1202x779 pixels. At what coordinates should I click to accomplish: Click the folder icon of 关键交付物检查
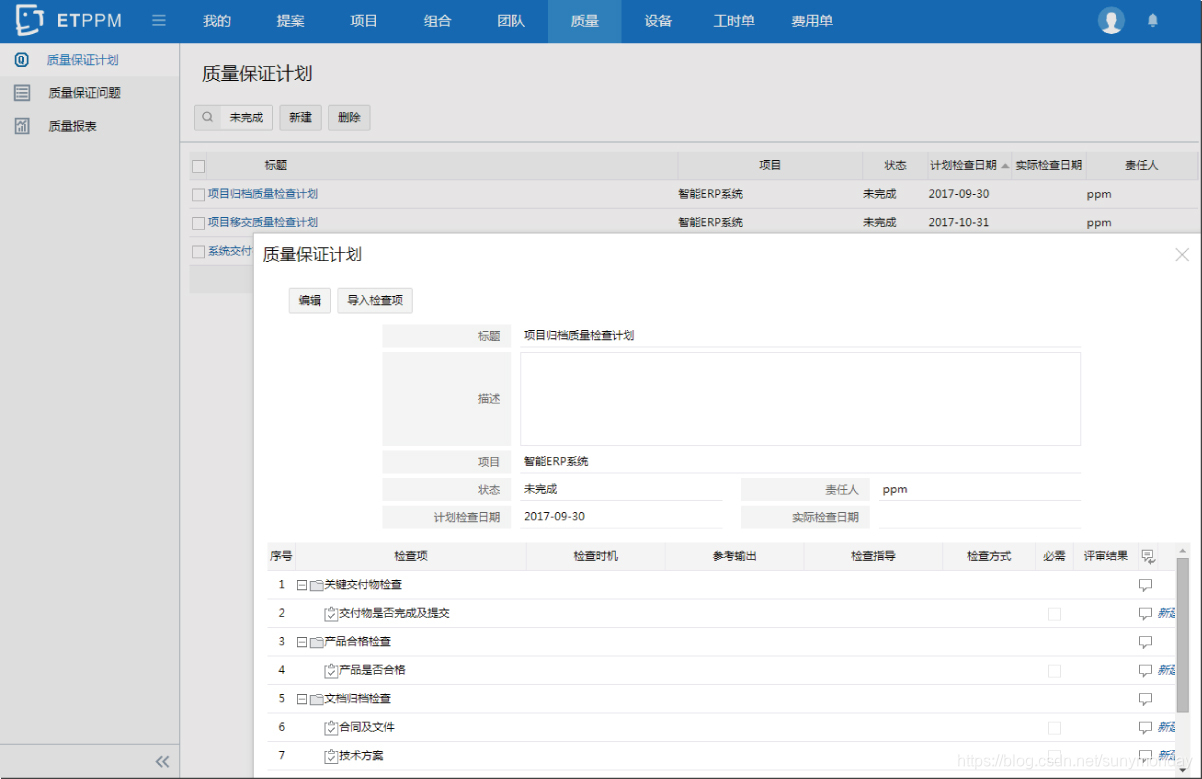tap(317, 585)
